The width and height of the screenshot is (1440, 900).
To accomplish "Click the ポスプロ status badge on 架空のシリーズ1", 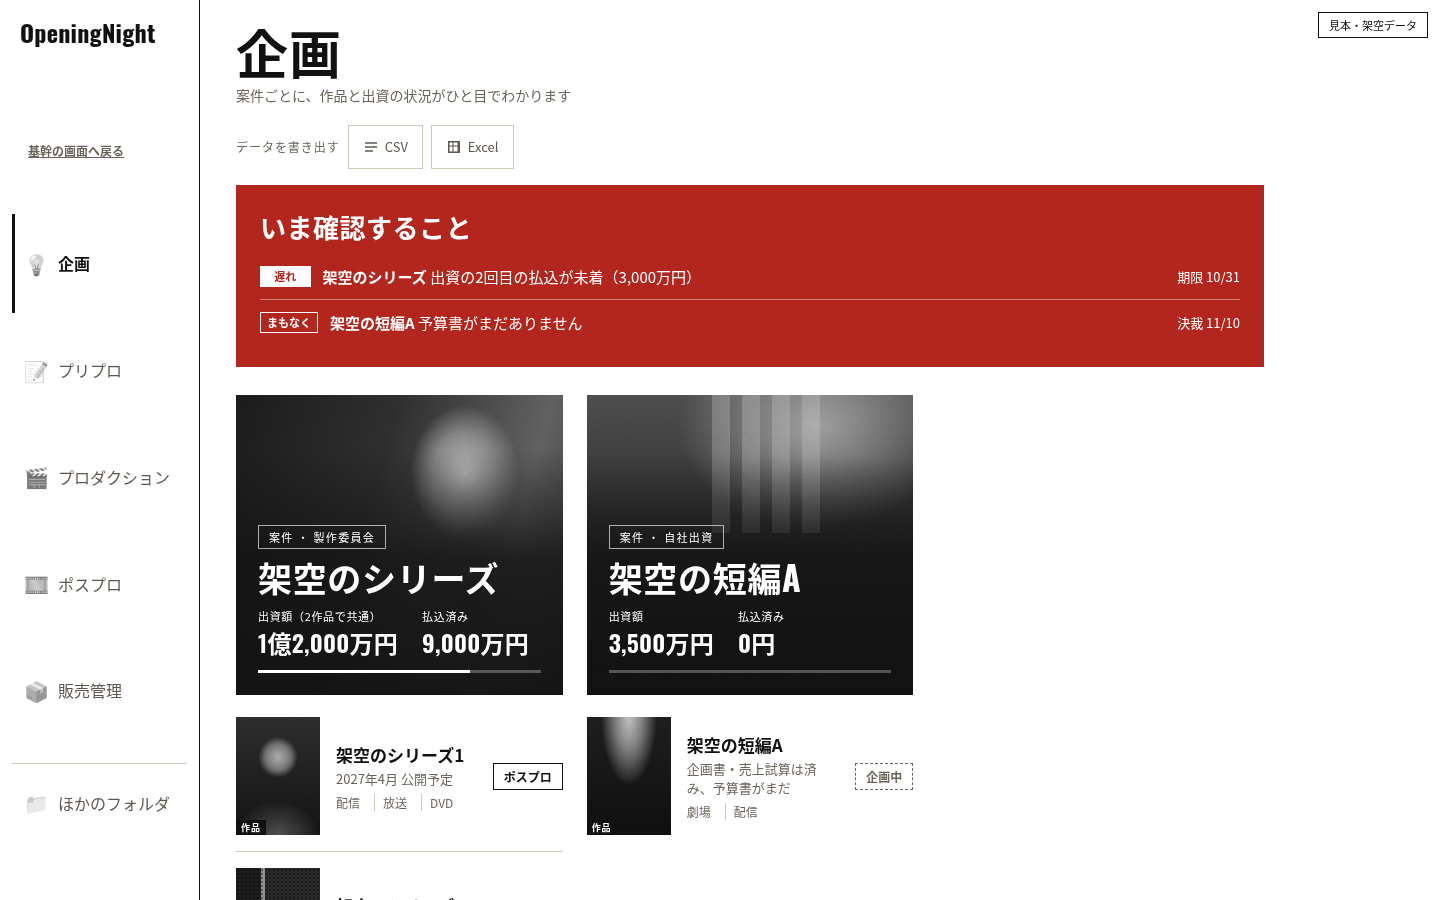I will (528, 777).
